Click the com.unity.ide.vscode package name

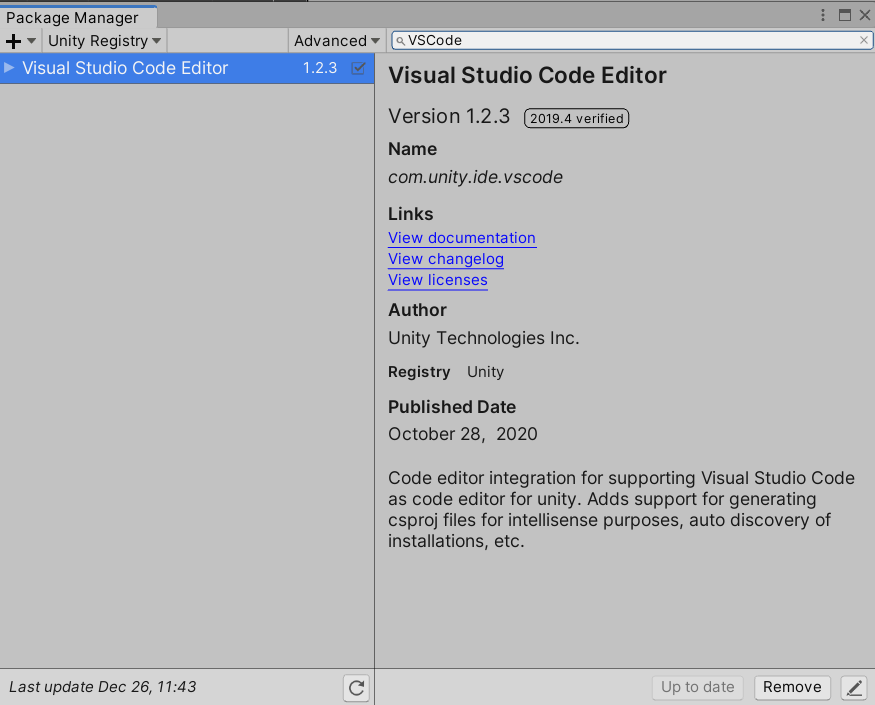pos(475,177)
